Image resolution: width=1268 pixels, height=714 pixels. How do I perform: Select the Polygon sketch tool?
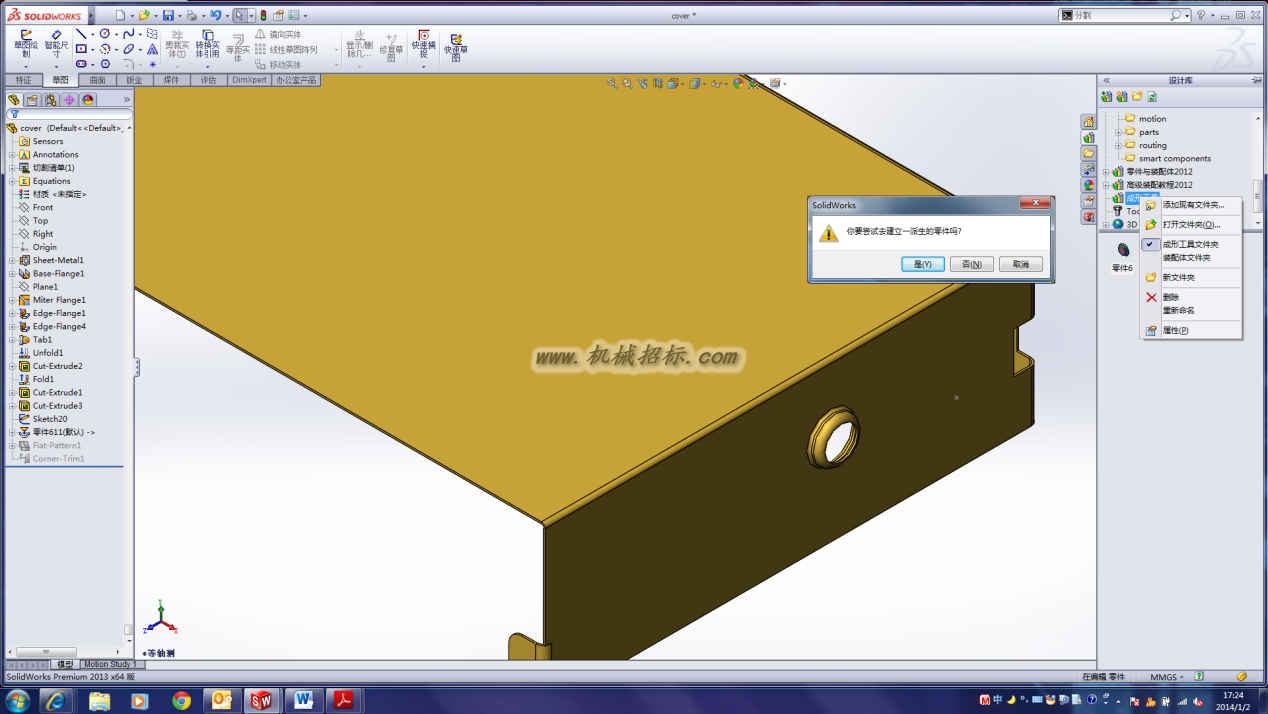pos(105,64)
